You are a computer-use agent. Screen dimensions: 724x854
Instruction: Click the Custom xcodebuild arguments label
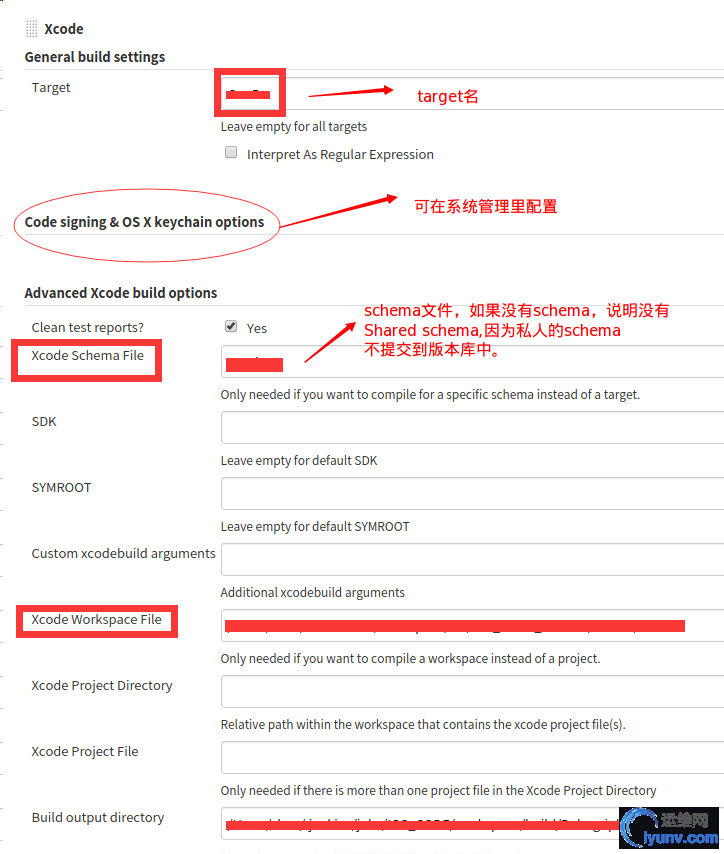point(124,554)
